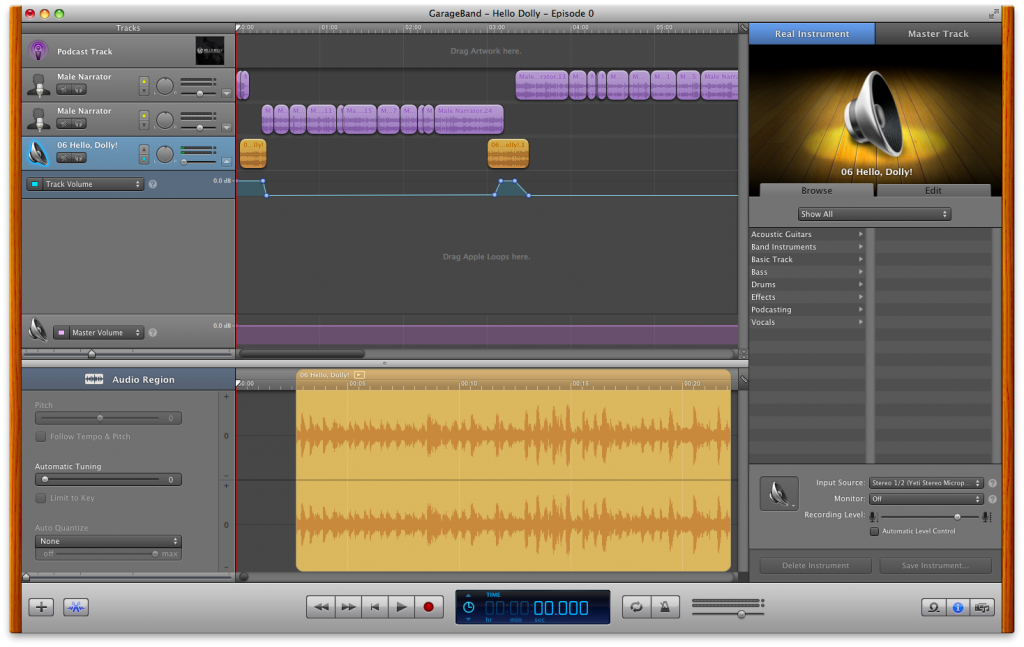Screen dimensions: 1024x647
Task: Start recording with the red Record button
Action: pos(428,607)
